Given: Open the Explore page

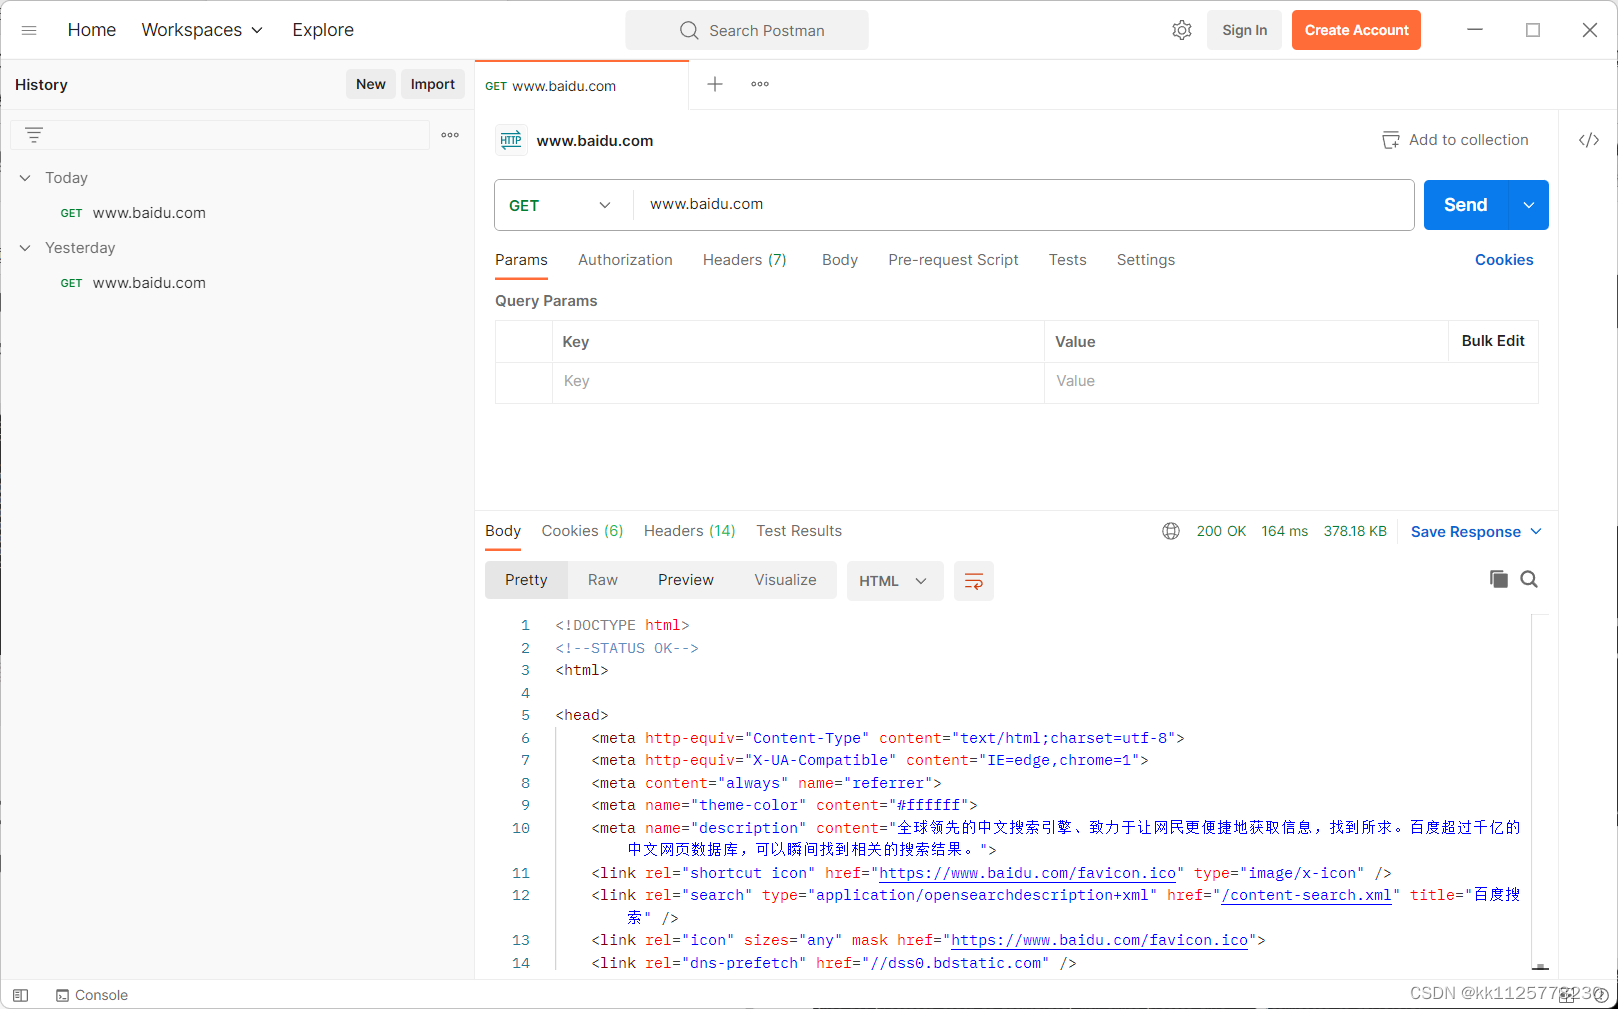Looking at the screenshot, I should coord(323,30).
